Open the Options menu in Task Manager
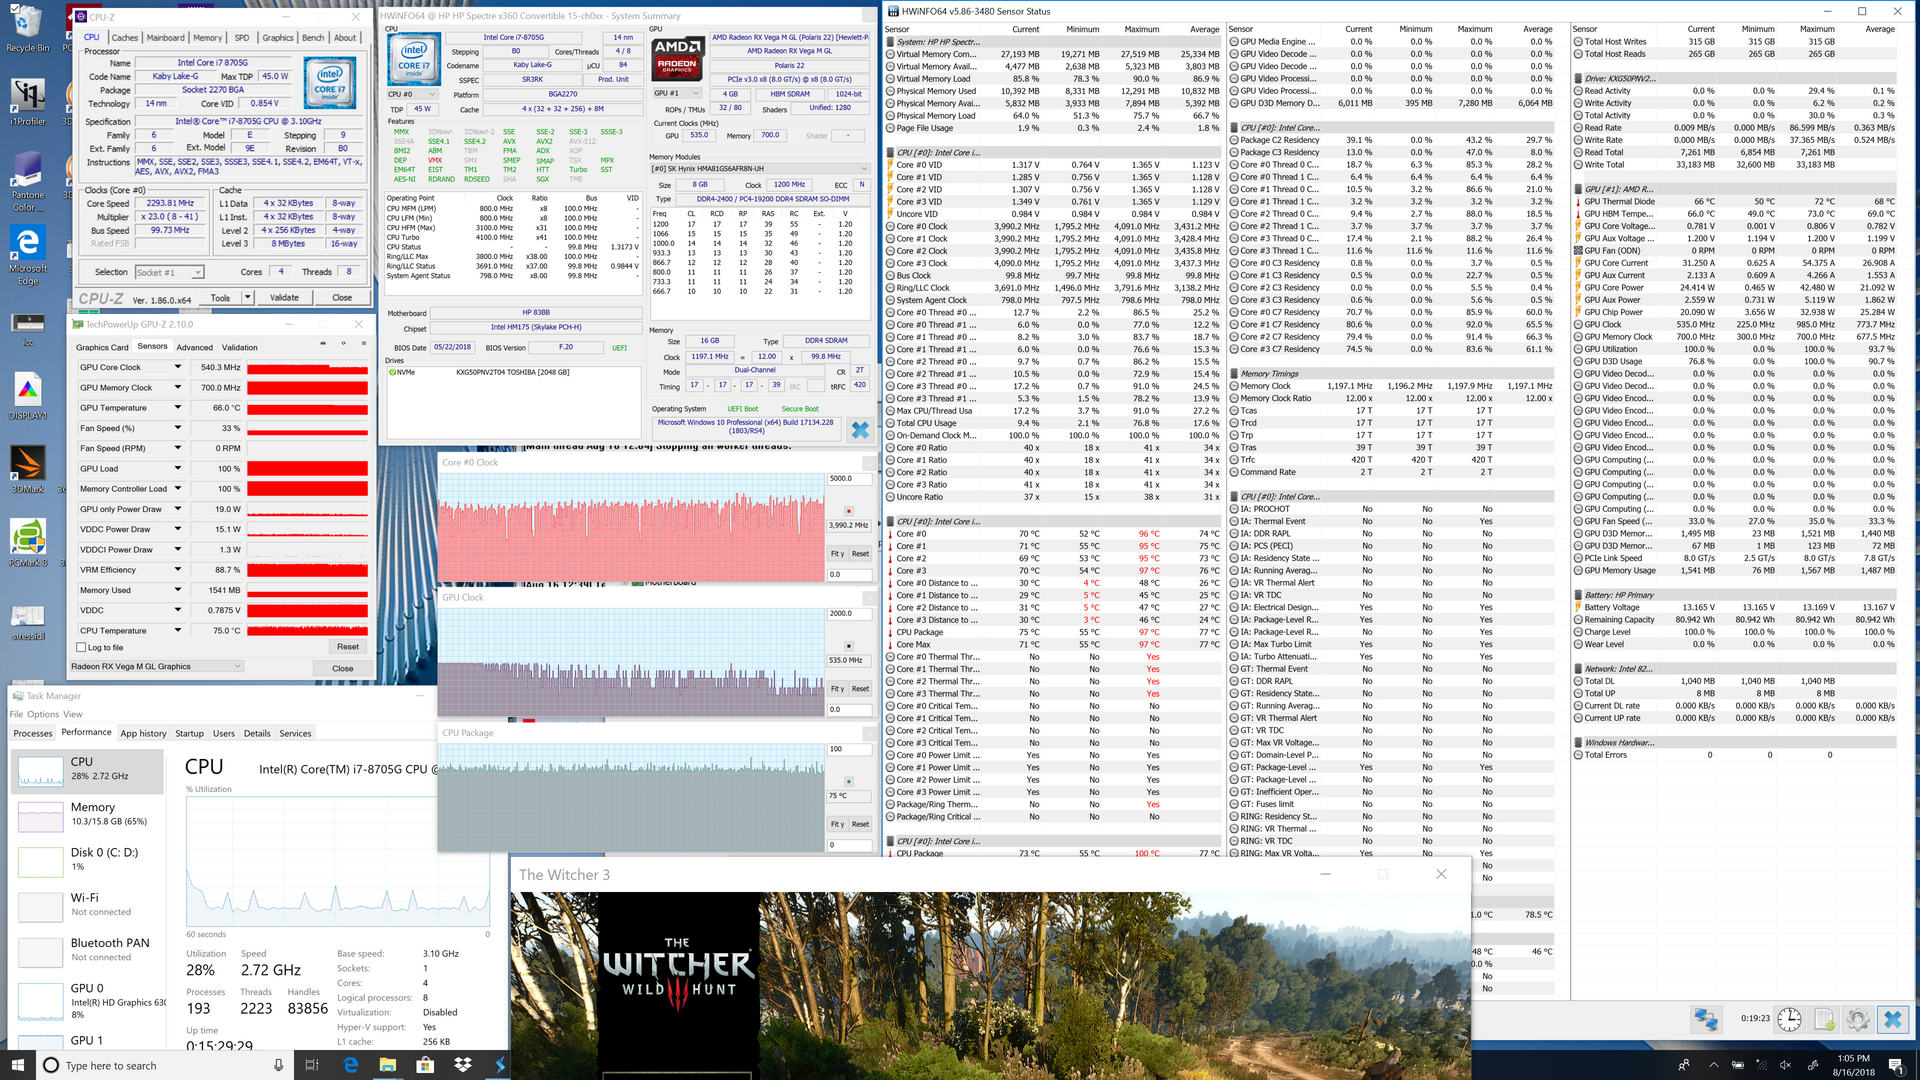Image resolution: width=1920 pixels, height=1080 pixels. [x=43, y=714]
